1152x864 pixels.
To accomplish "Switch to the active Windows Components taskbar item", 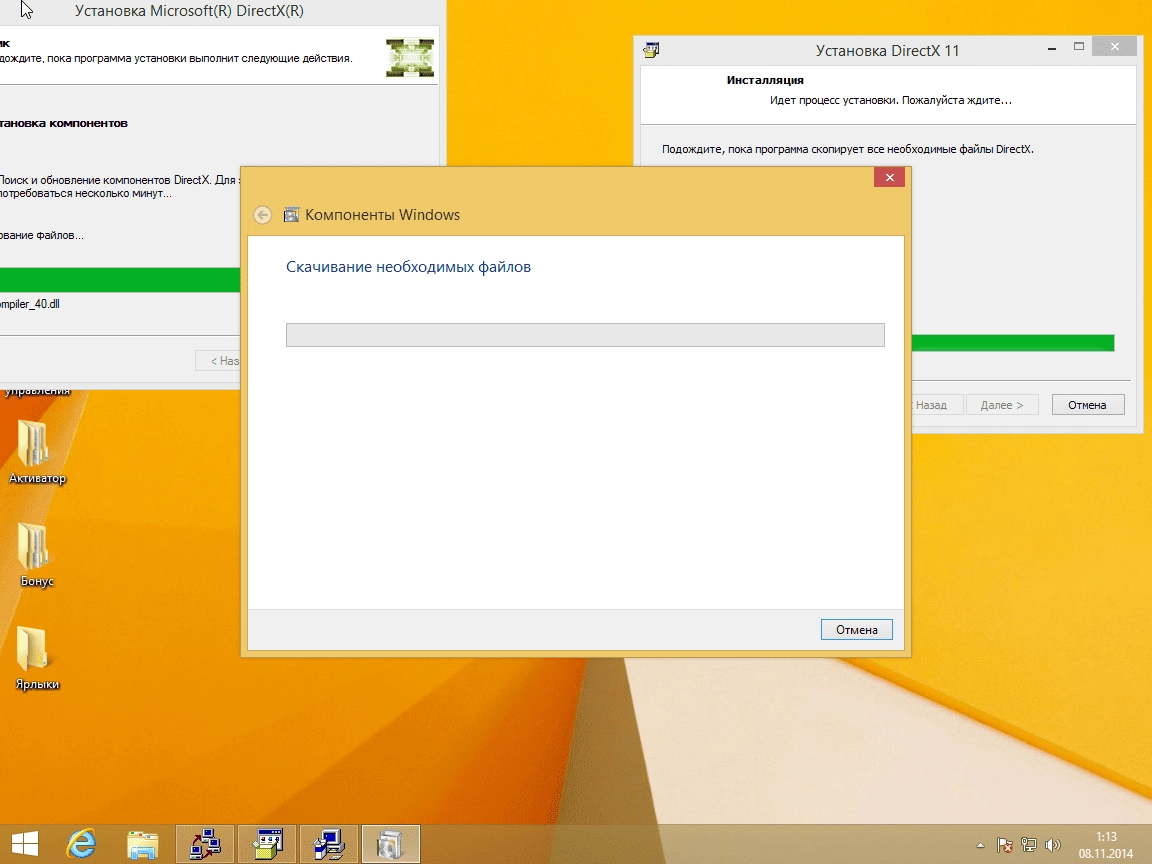I will tap(391, 844).
